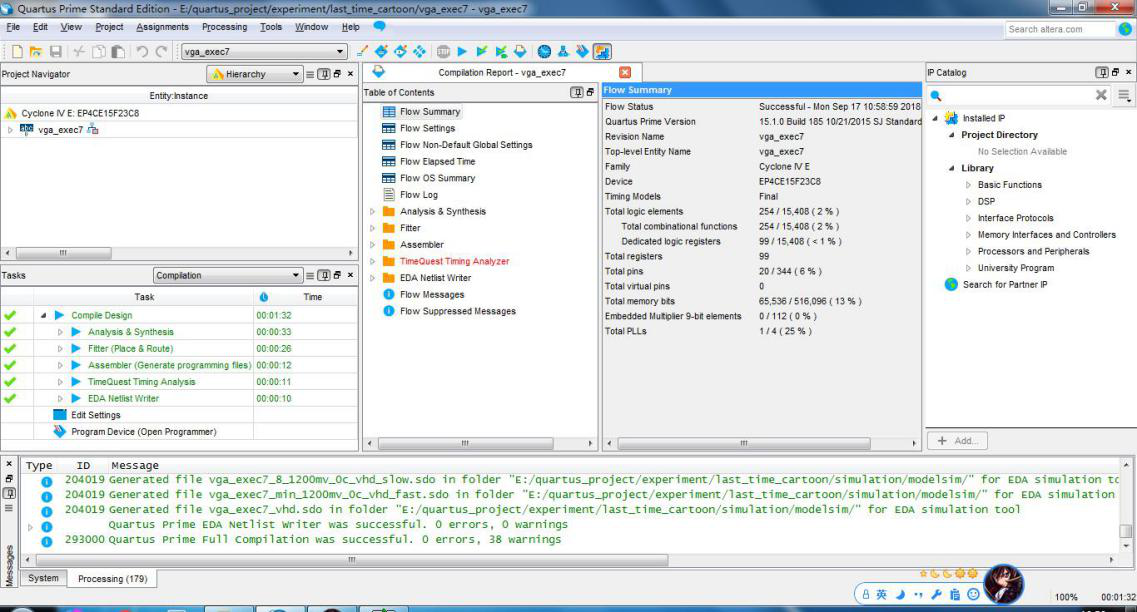Click the anime avatar in the system tray
The image size is (1137, 612).
pyautogui.click(x=1004, y=584)
